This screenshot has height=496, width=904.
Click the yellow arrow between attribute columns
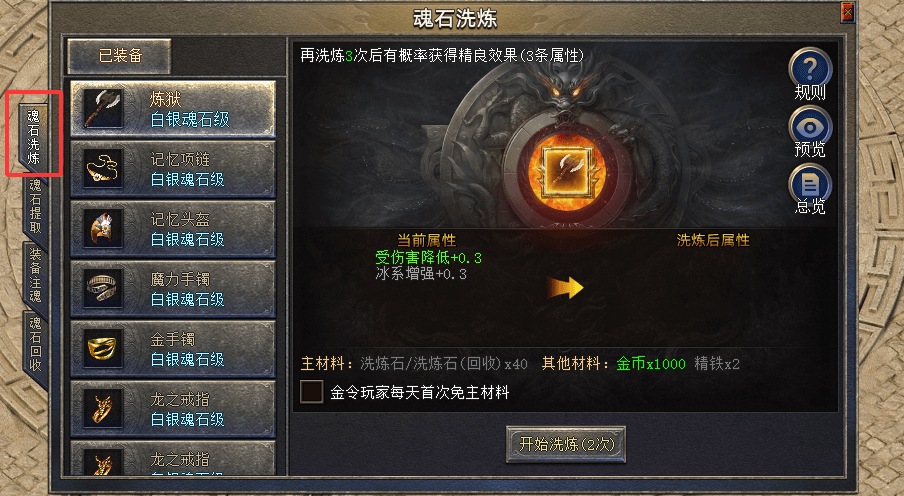(x=566, y=288)
